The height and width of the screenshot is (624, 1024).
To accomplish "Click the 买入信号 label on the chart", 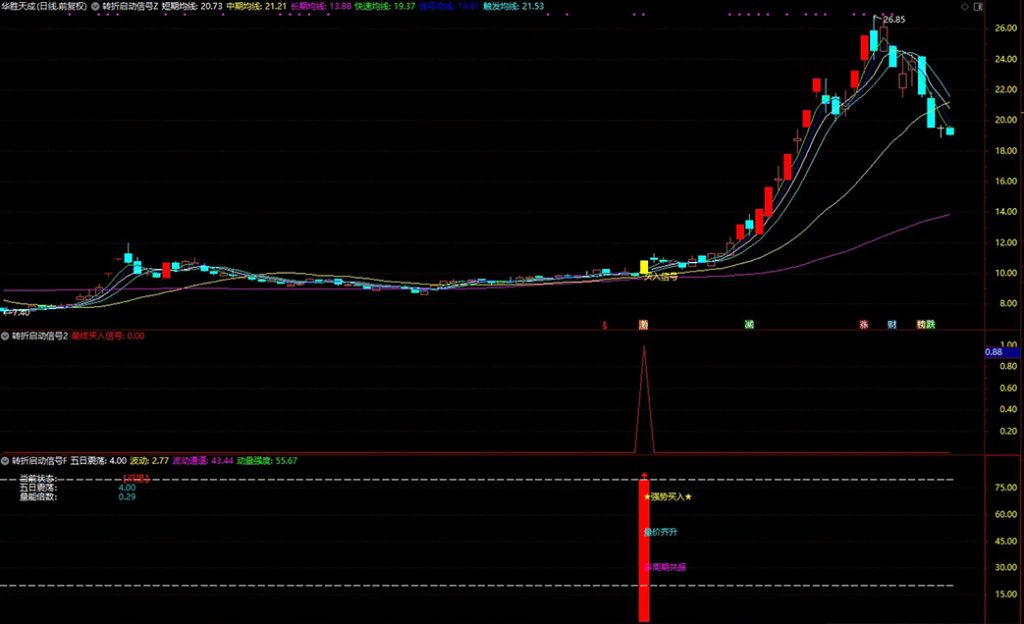I will coord(661,277).
